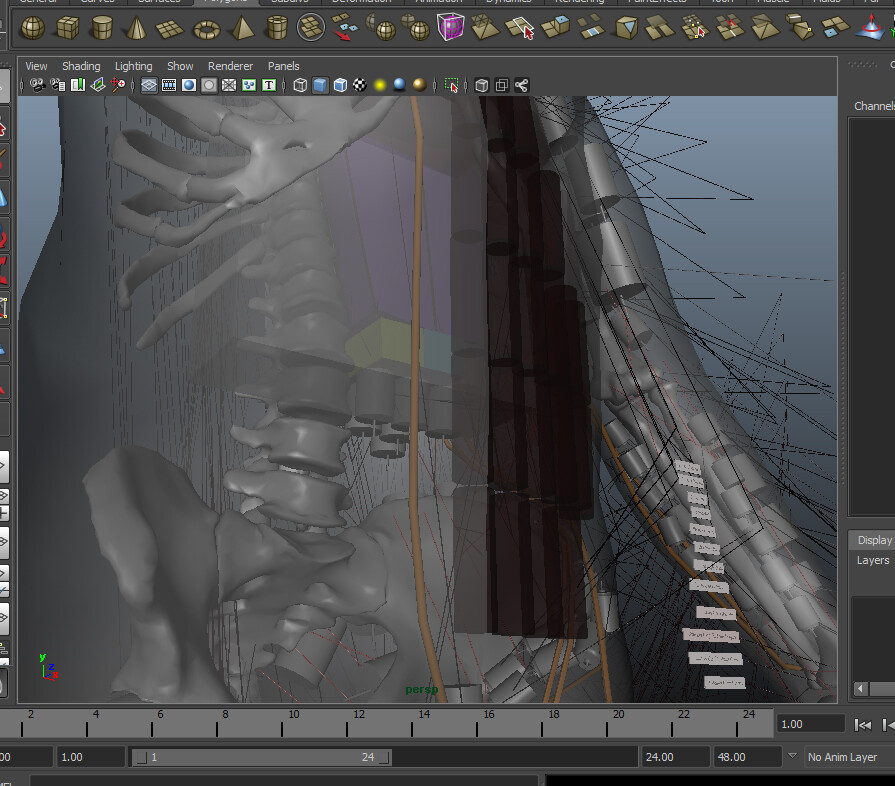Select the purple Extrude tool icon
The height and width of the screenshot is (786, 895).
coord(450,27)
